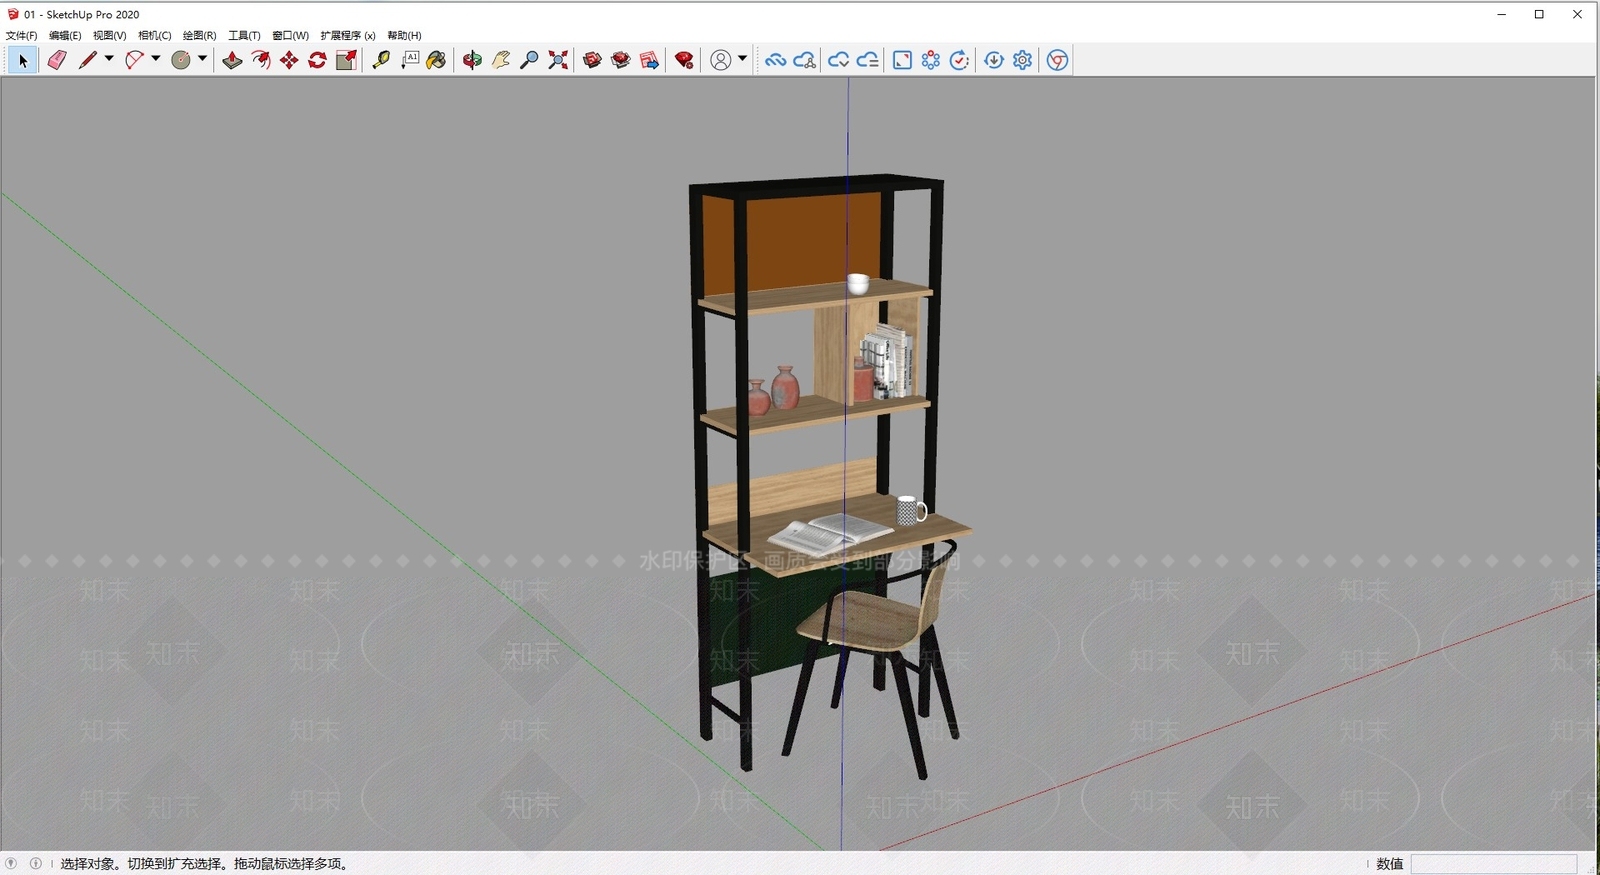Activate the Select arrow tool
This screenshot has width=1600, height=875.
[x=23, y=60]
